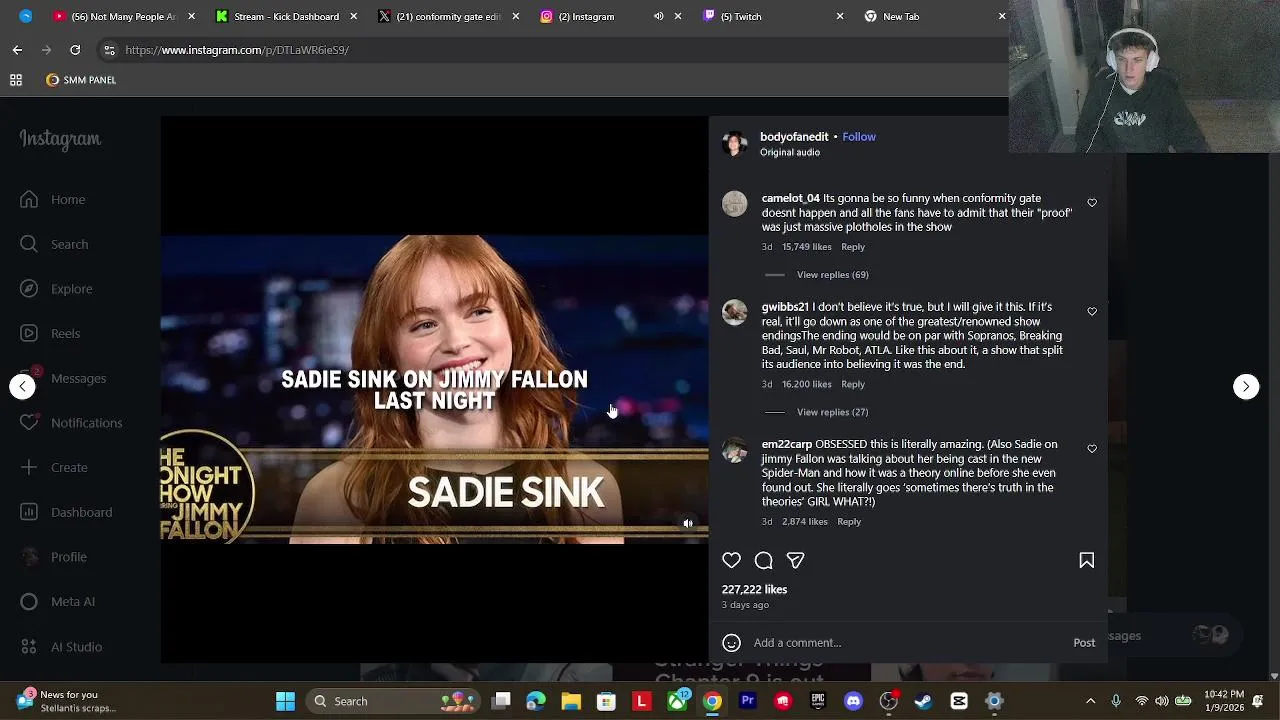Like camelot_04's comment

pyautogui.click(x=1092, y=203)
